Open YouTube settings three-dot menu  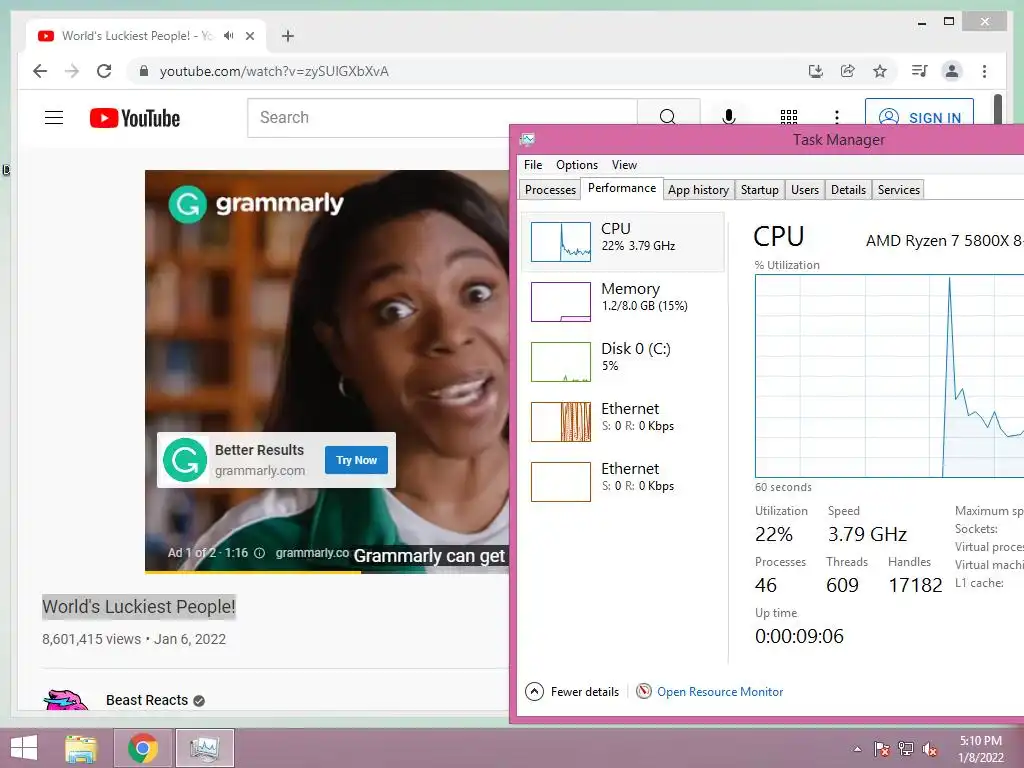coord(837,118)
